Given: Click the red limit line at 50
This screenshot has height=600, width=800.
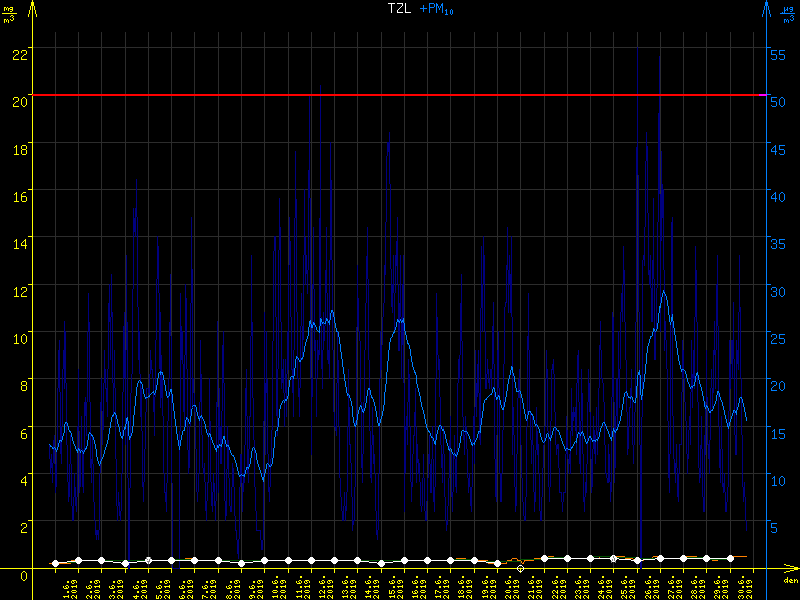Looking at the screenshot, I should point(400,95).
